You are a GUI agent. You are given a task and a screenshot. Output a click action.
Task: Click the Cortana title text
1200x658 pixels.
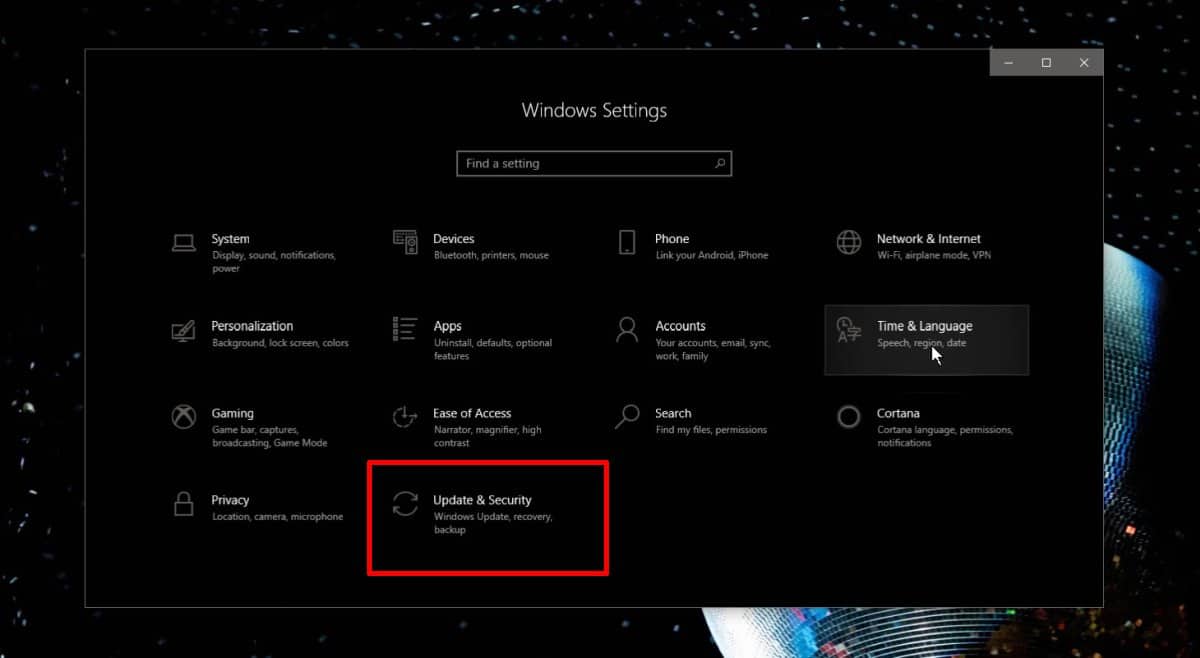click(x=898, y=413)
